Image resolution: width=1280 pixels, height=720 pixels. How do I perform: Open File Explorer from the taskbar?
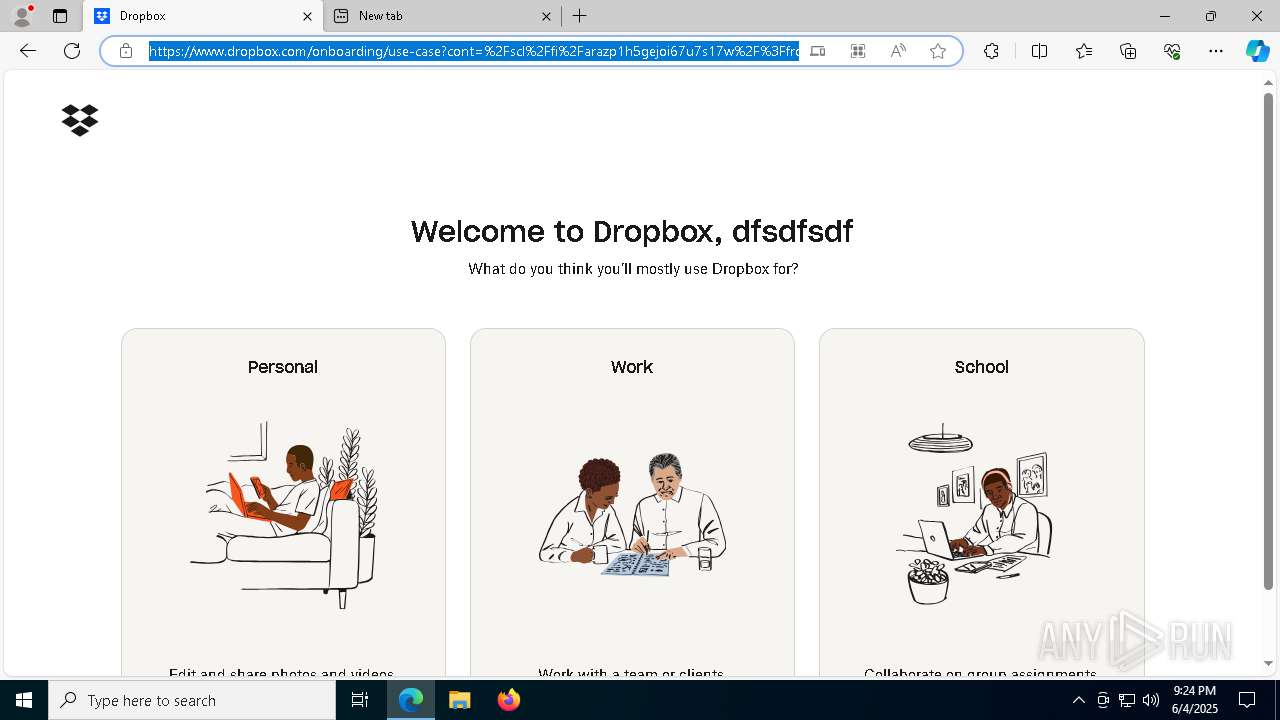tap(459, 700)
